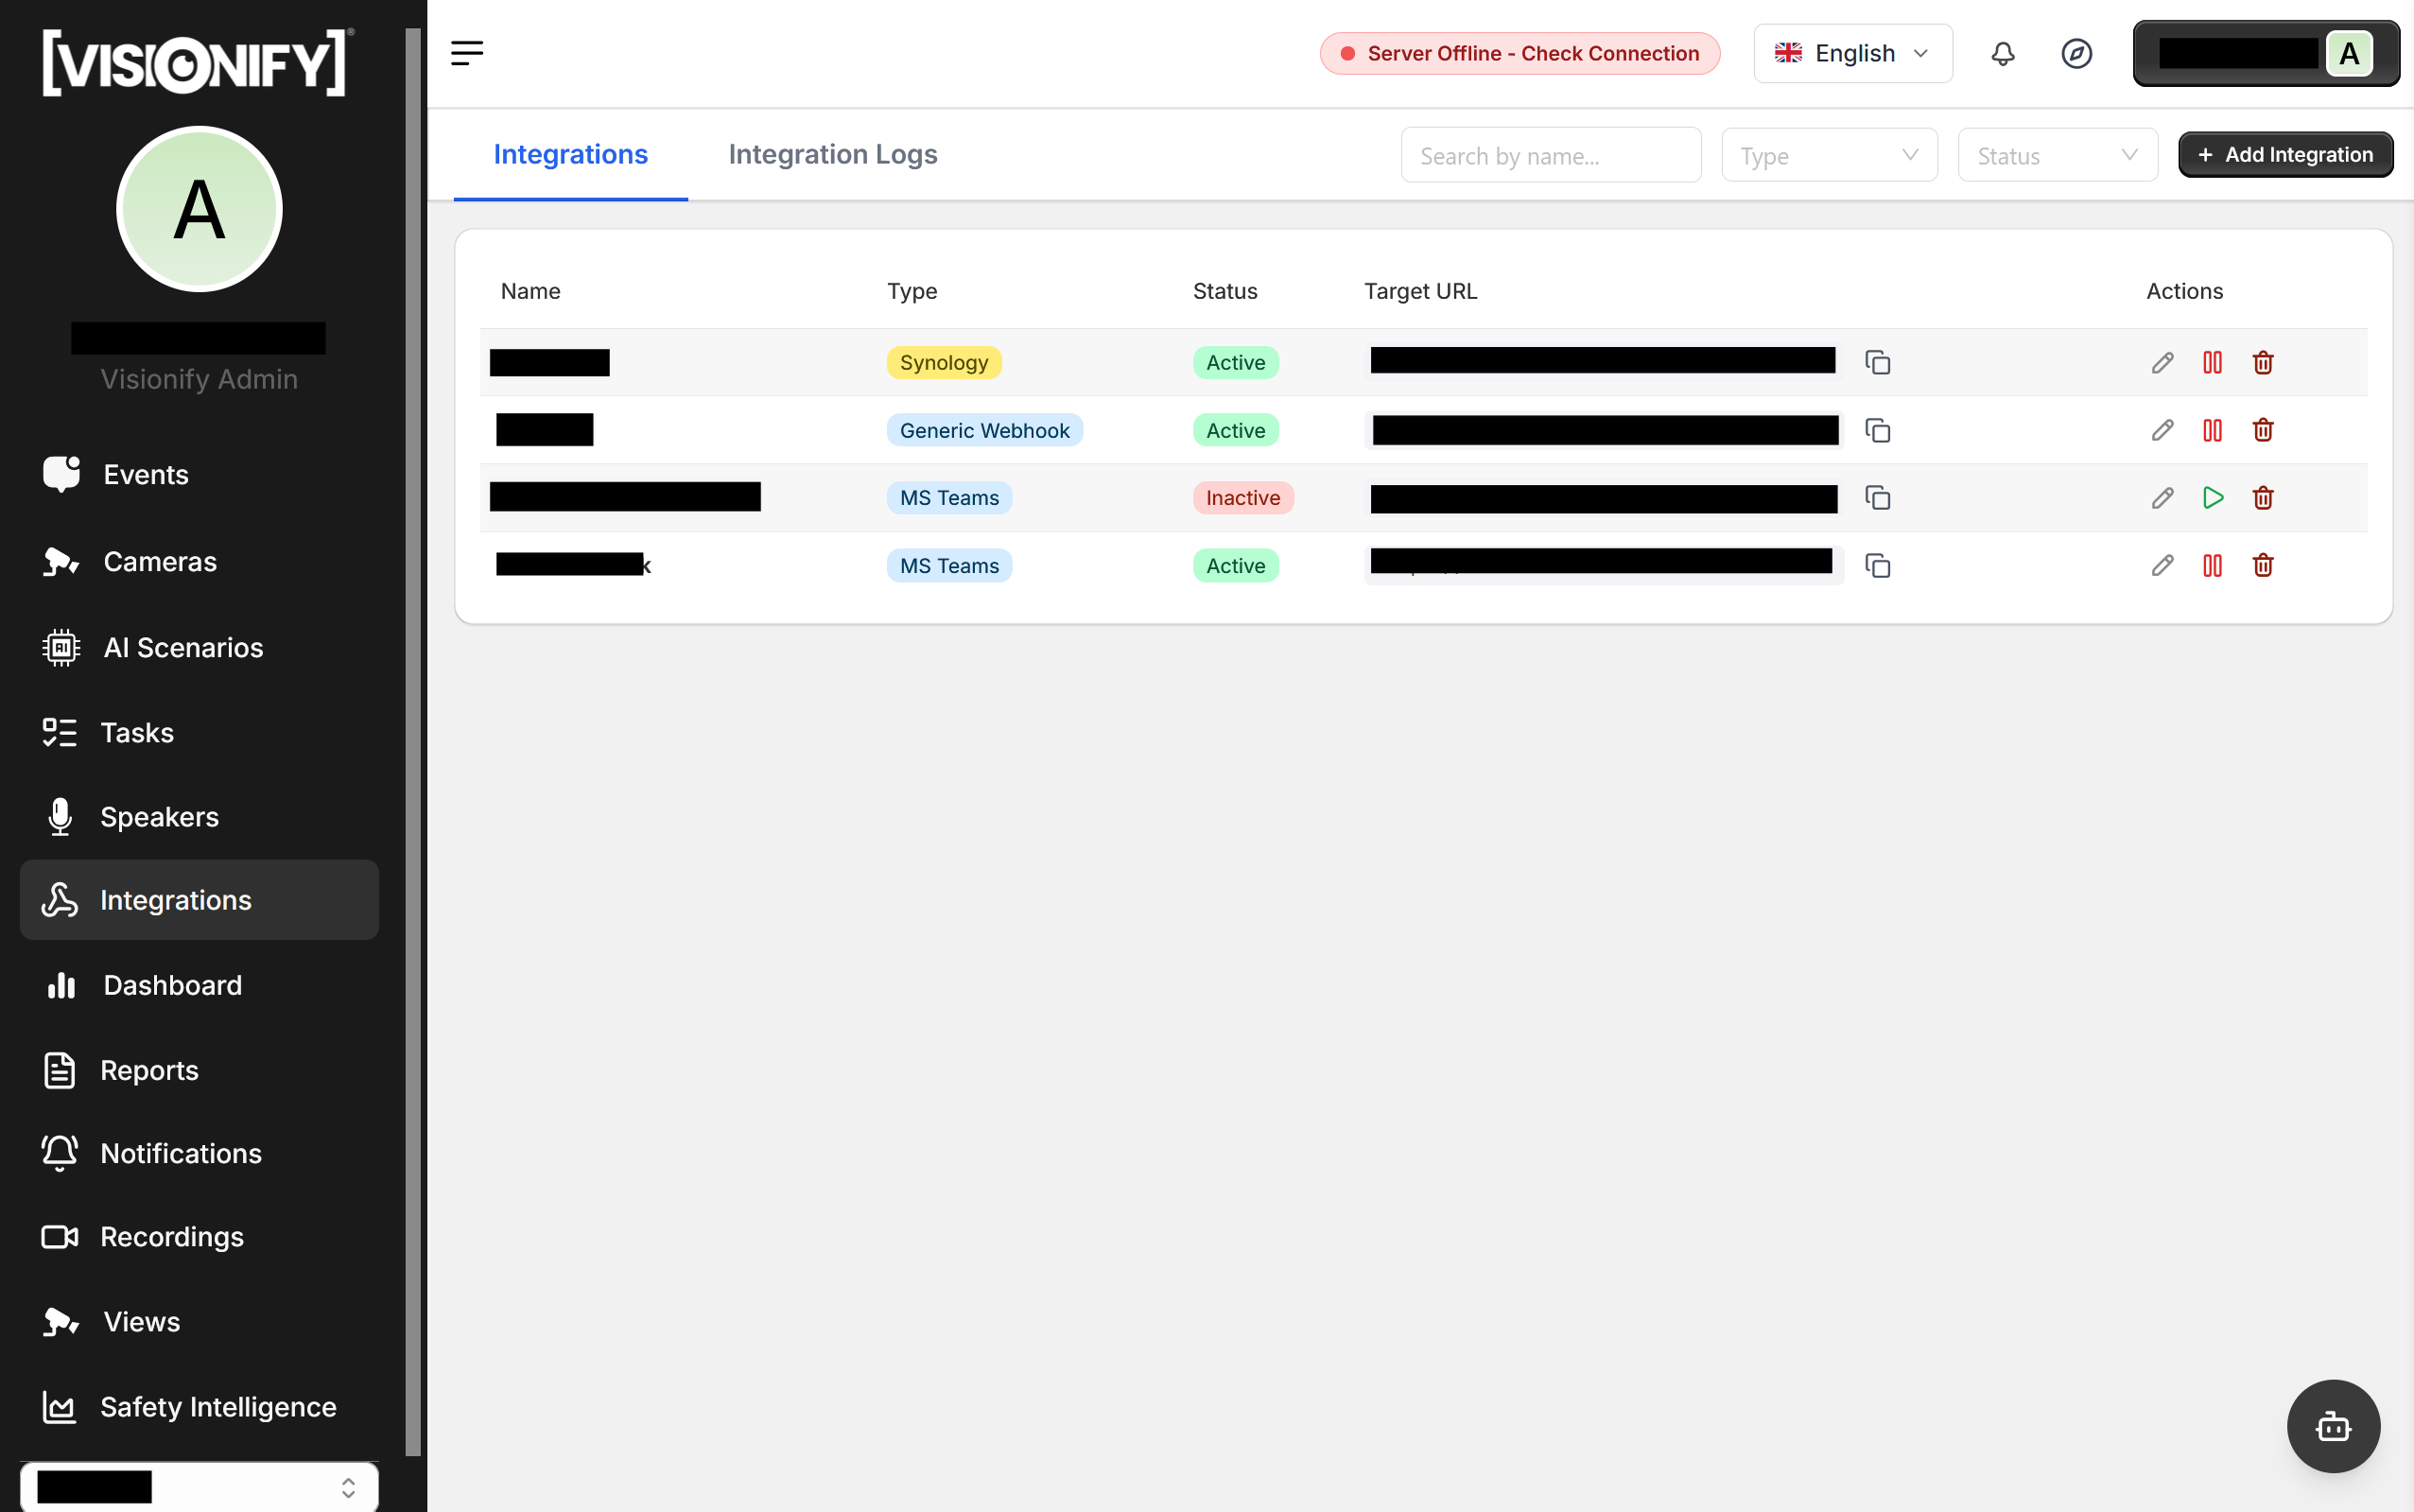Edit the Generic Webhook integration

(2162, 430)
